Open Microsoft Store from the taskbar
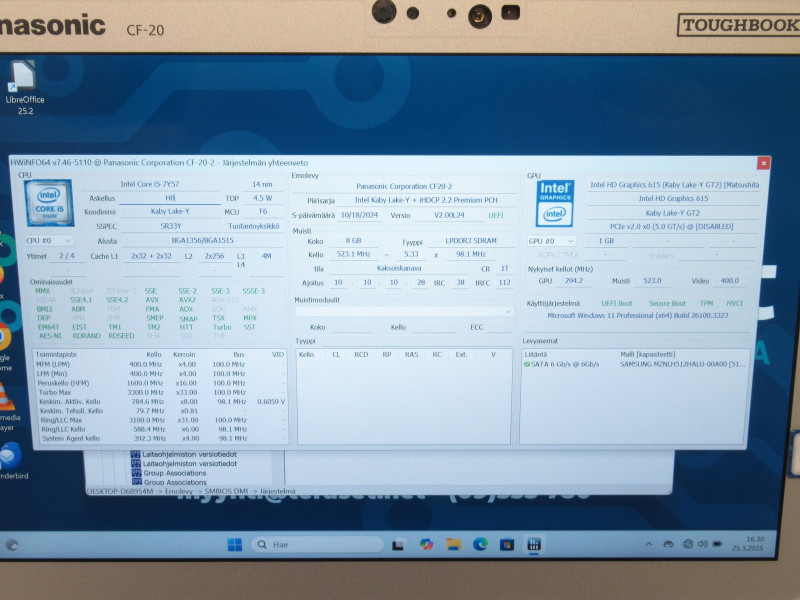The height and width of the screenshot is (600, 800). (x=507, y=544)
